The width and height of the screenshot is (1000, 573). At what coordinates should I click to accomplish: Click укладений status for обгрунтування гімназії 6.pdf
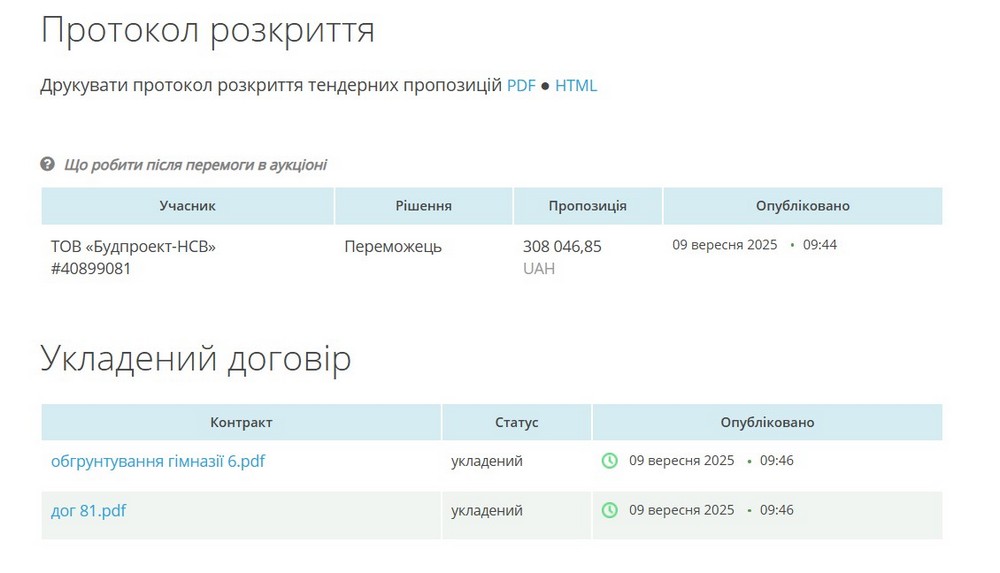click(x=487, y=461)
